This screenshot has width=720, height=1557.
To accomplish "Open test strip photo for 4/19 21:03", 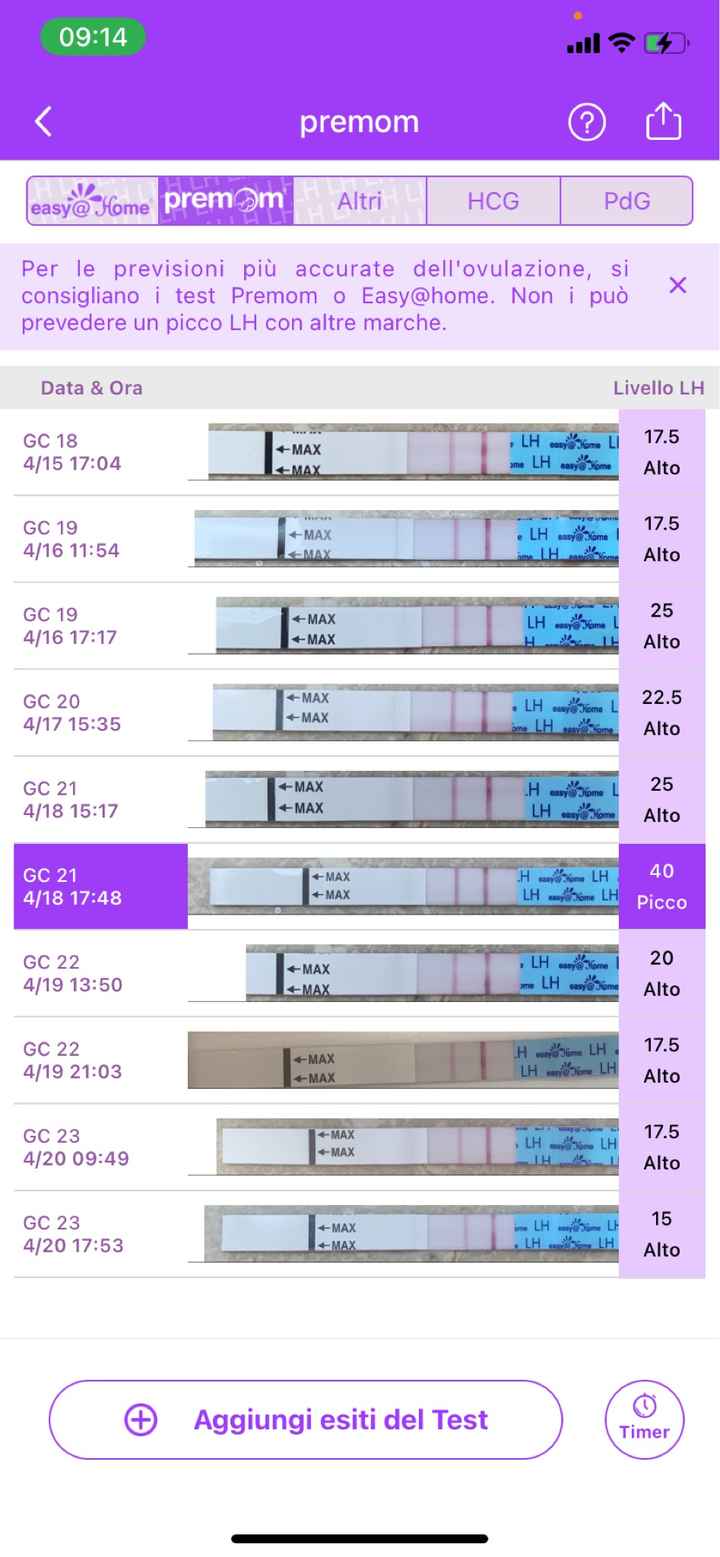I will [x=402, y=1060].
